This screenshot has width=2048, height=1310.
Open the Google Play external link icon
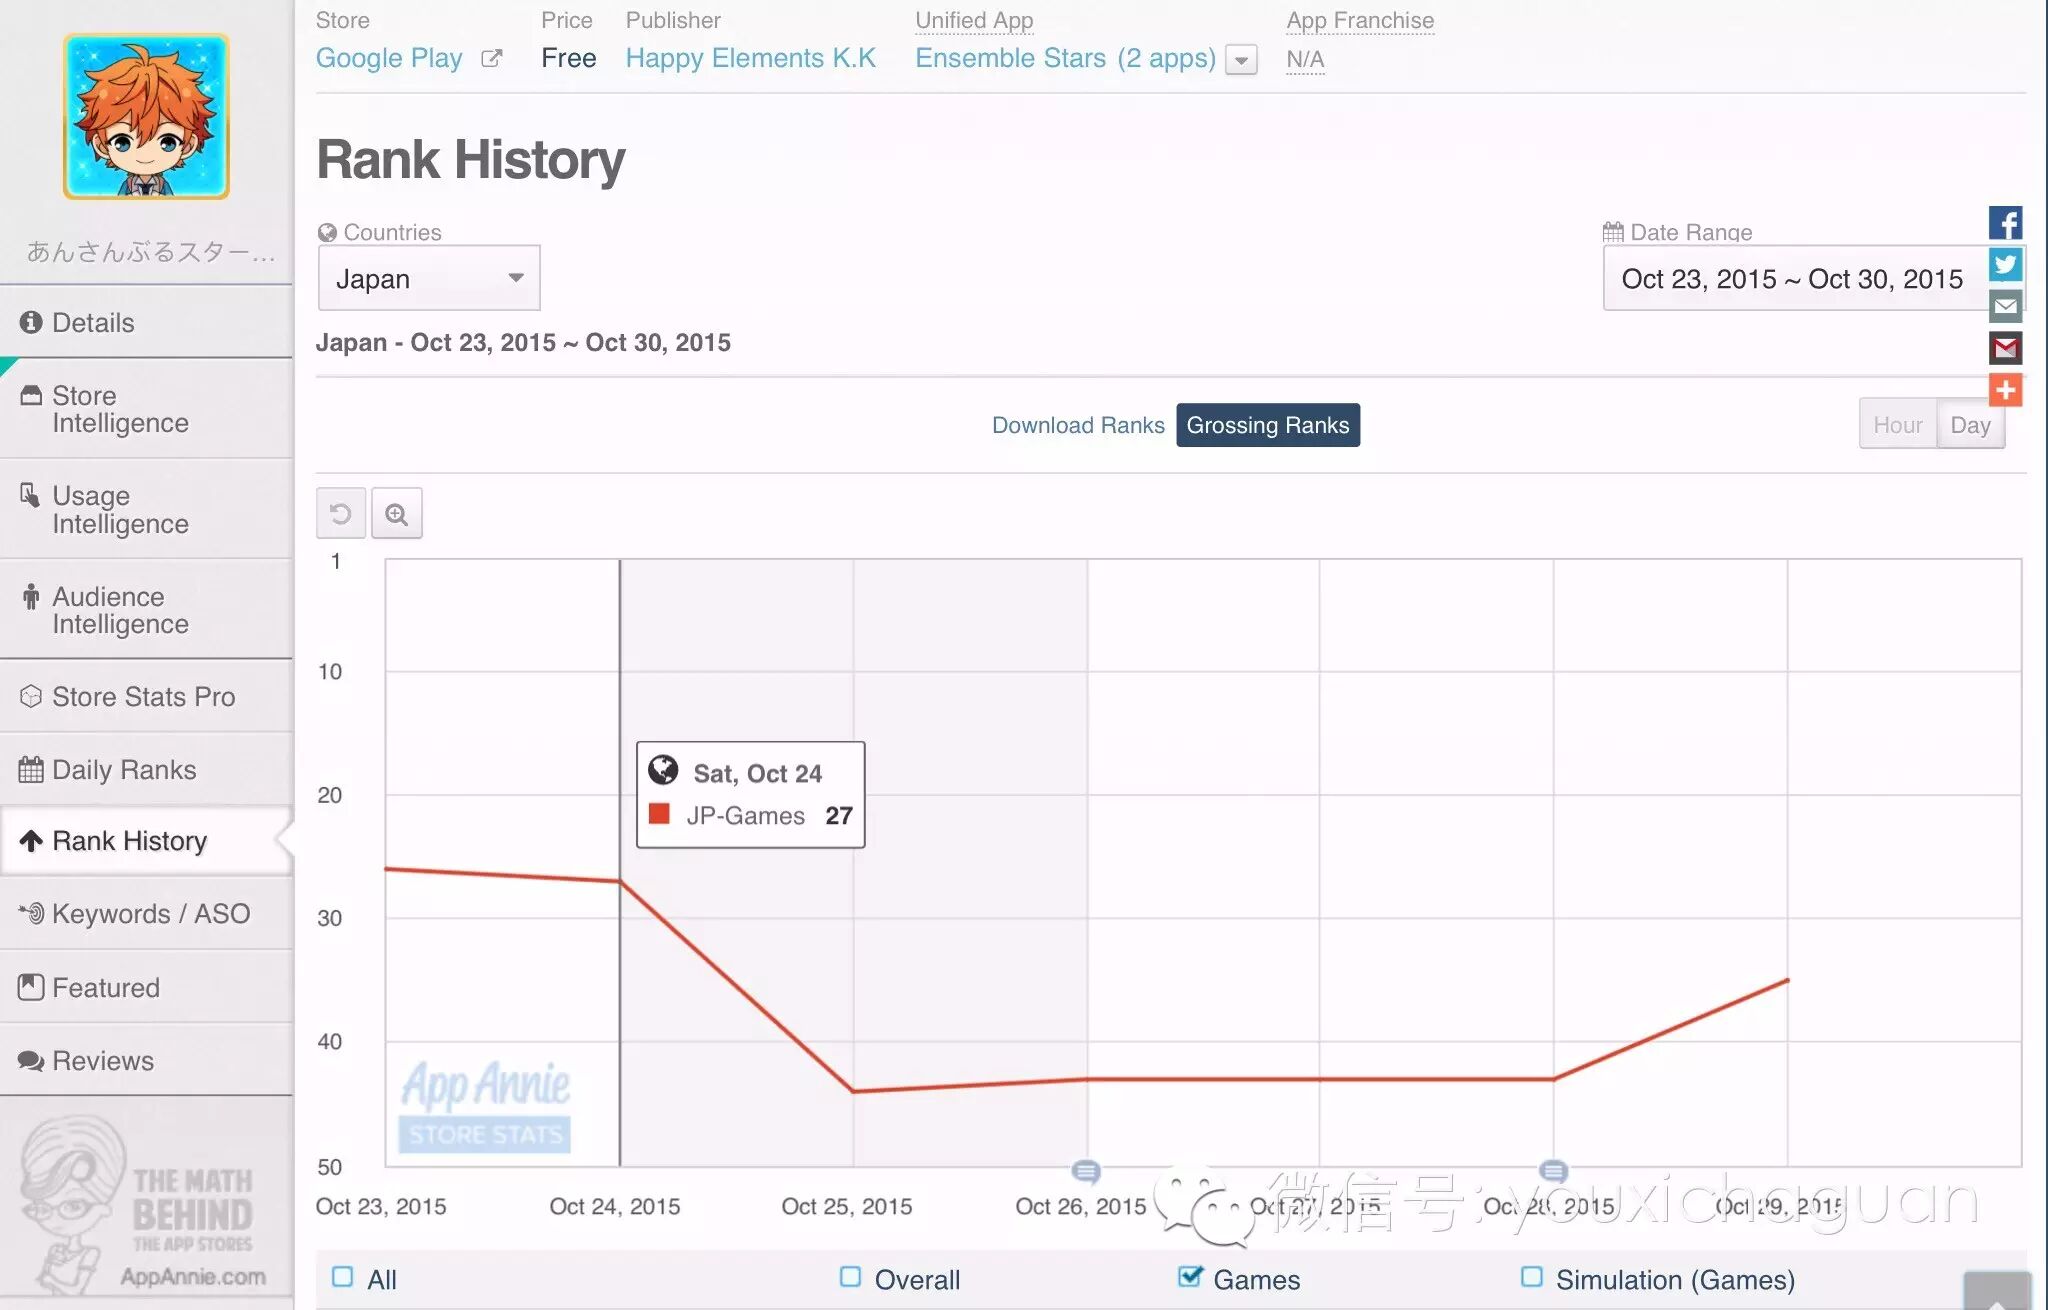pyautogui.click(x=491, y=58)
